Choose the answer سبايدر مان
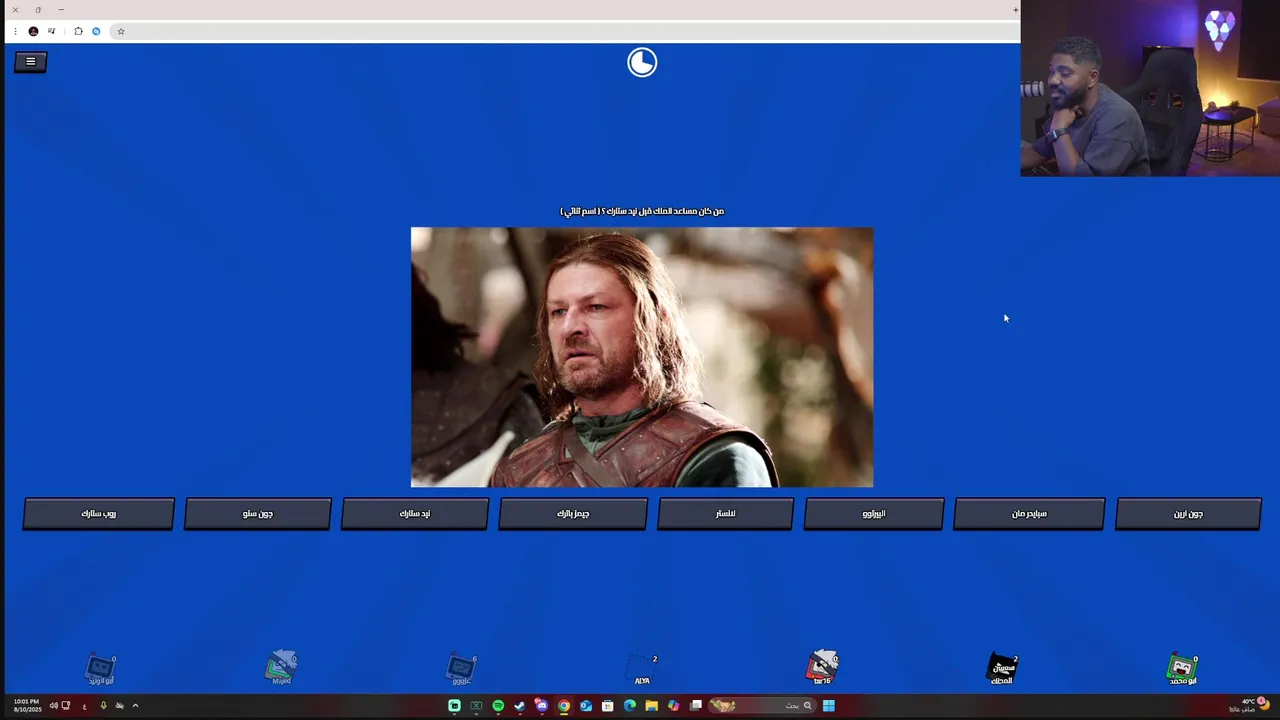 [x=1029, y=514]
